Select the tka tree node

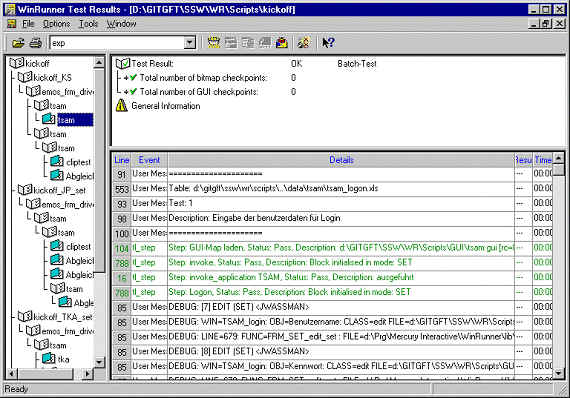coord(63,359)
